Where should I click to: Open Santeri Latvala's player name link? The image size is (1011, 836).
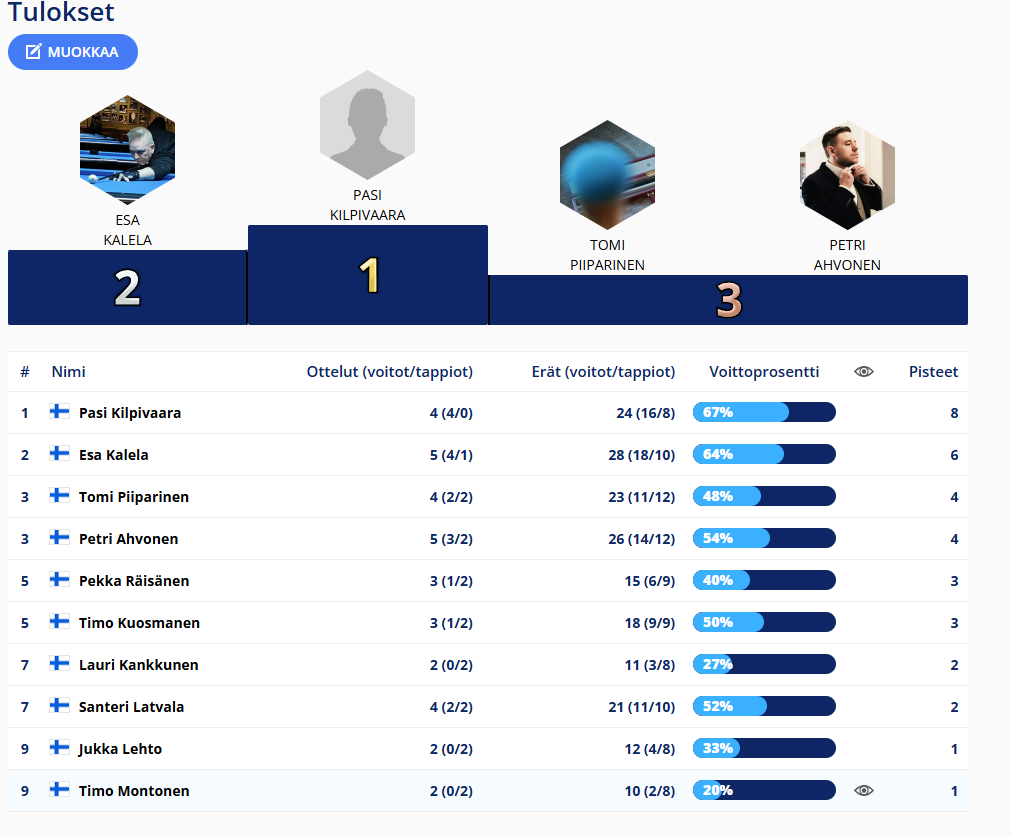click(131, 707)
